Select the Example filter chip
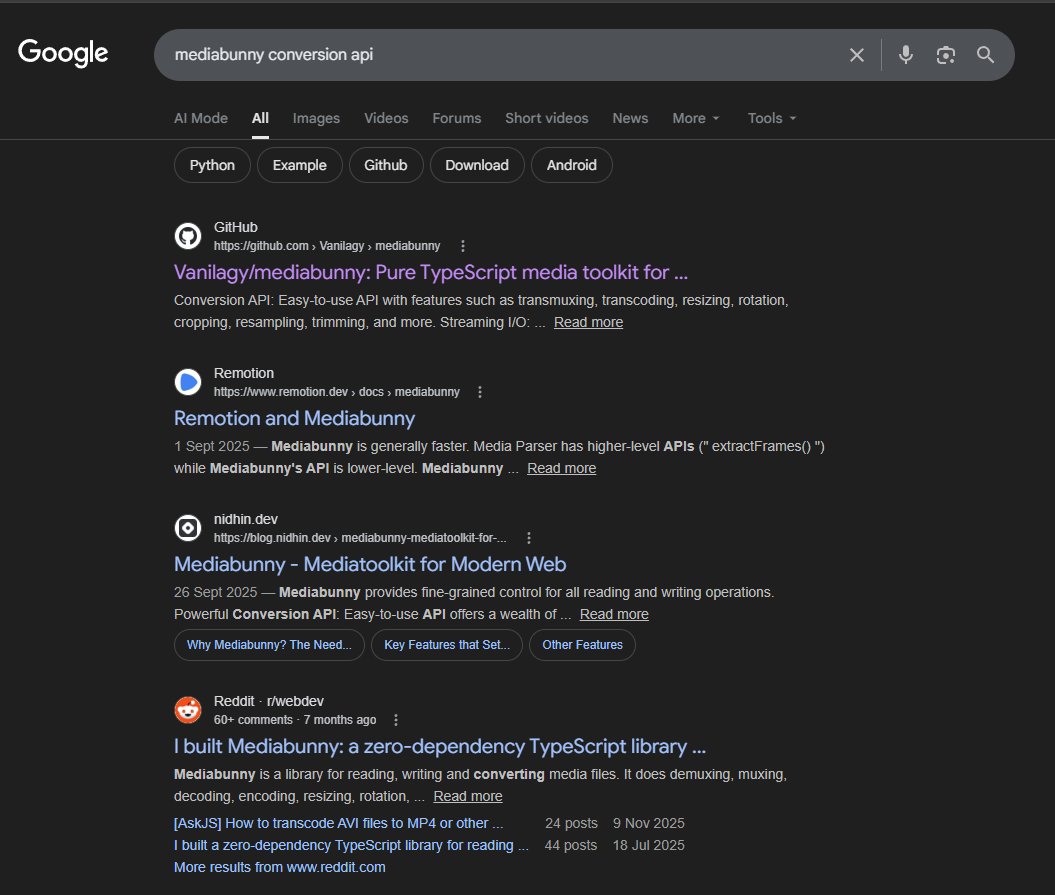1055x895 pixels. 299,166
